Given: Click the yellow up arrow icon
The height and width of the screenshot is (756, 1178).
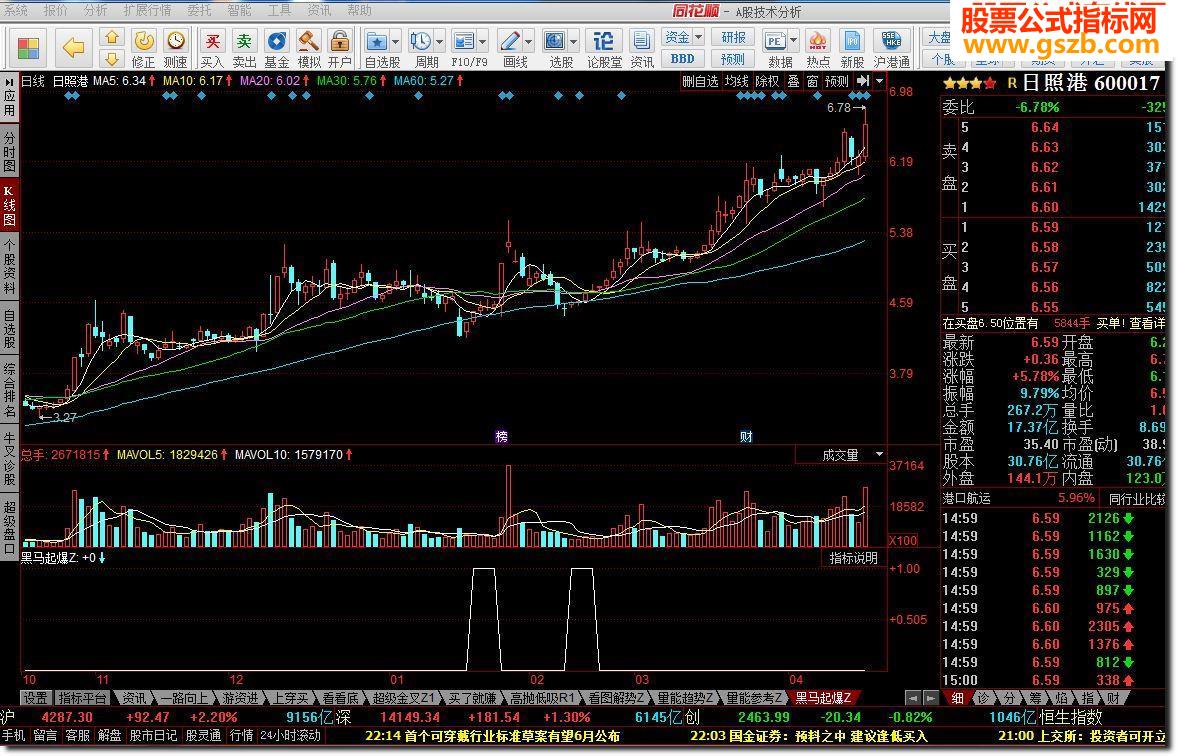Looking at the screenshot, I should [112, 37].
